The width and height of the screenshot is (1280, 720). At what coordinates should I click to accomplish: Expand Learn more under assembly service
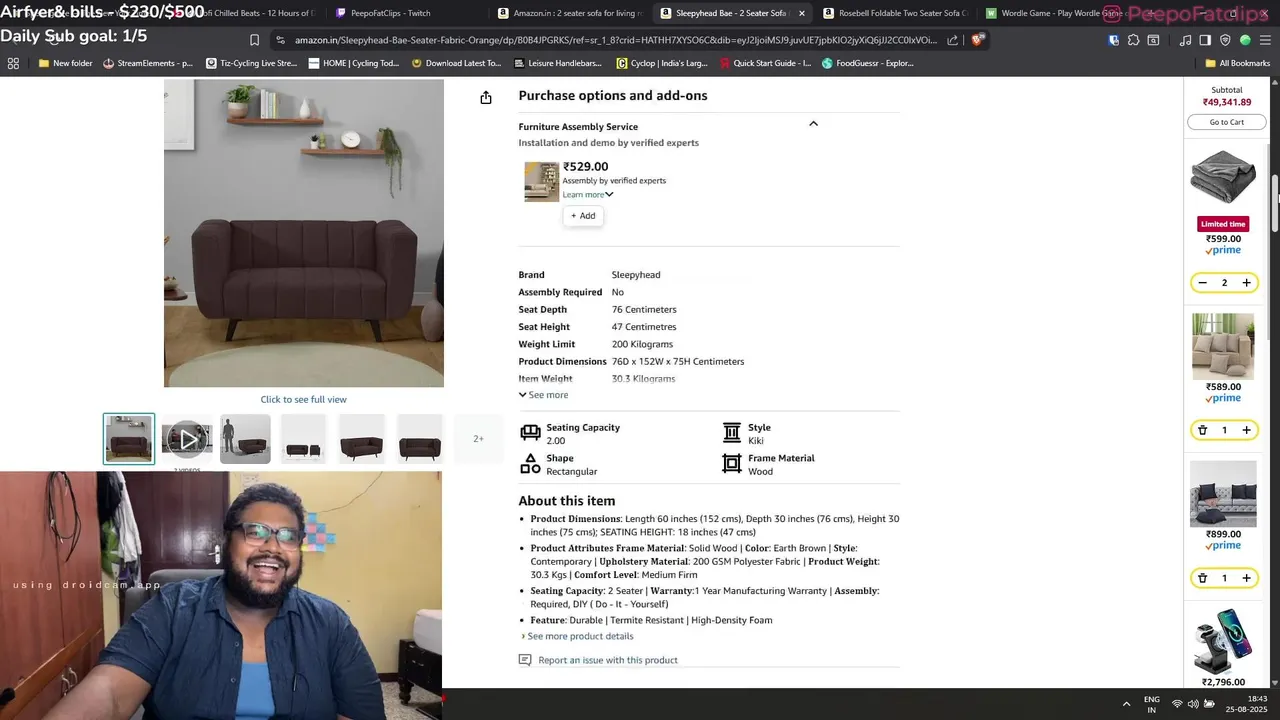588,195
